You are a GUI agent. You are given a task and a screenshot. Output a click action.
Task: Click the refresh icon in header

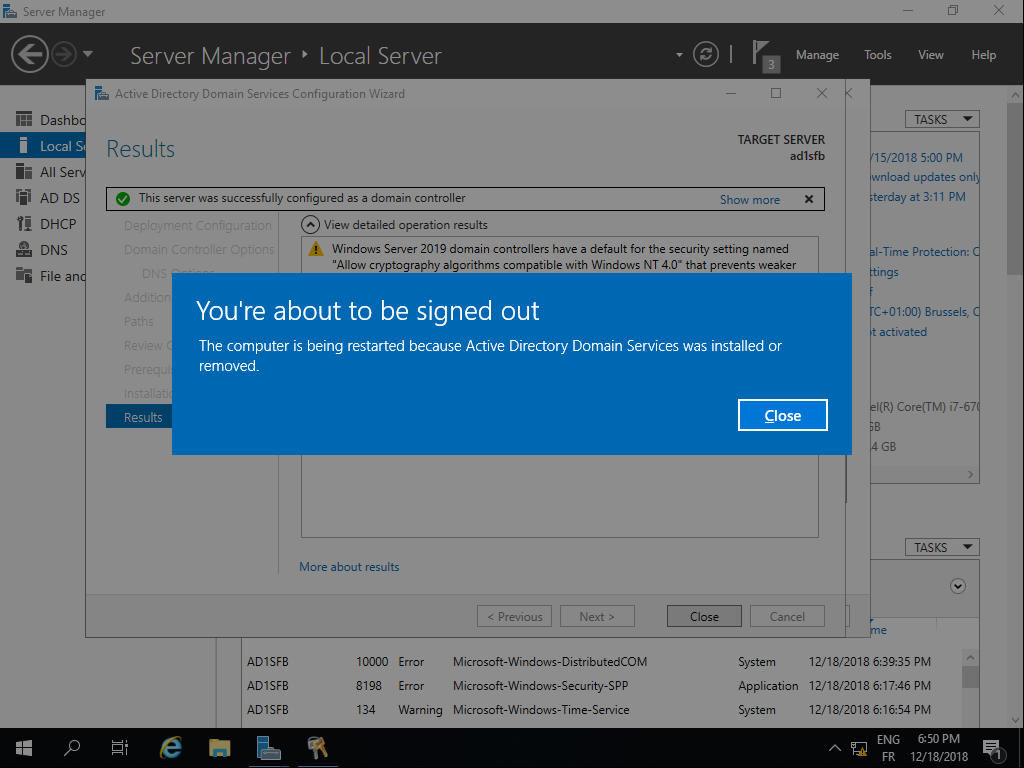tap(706, 54)
